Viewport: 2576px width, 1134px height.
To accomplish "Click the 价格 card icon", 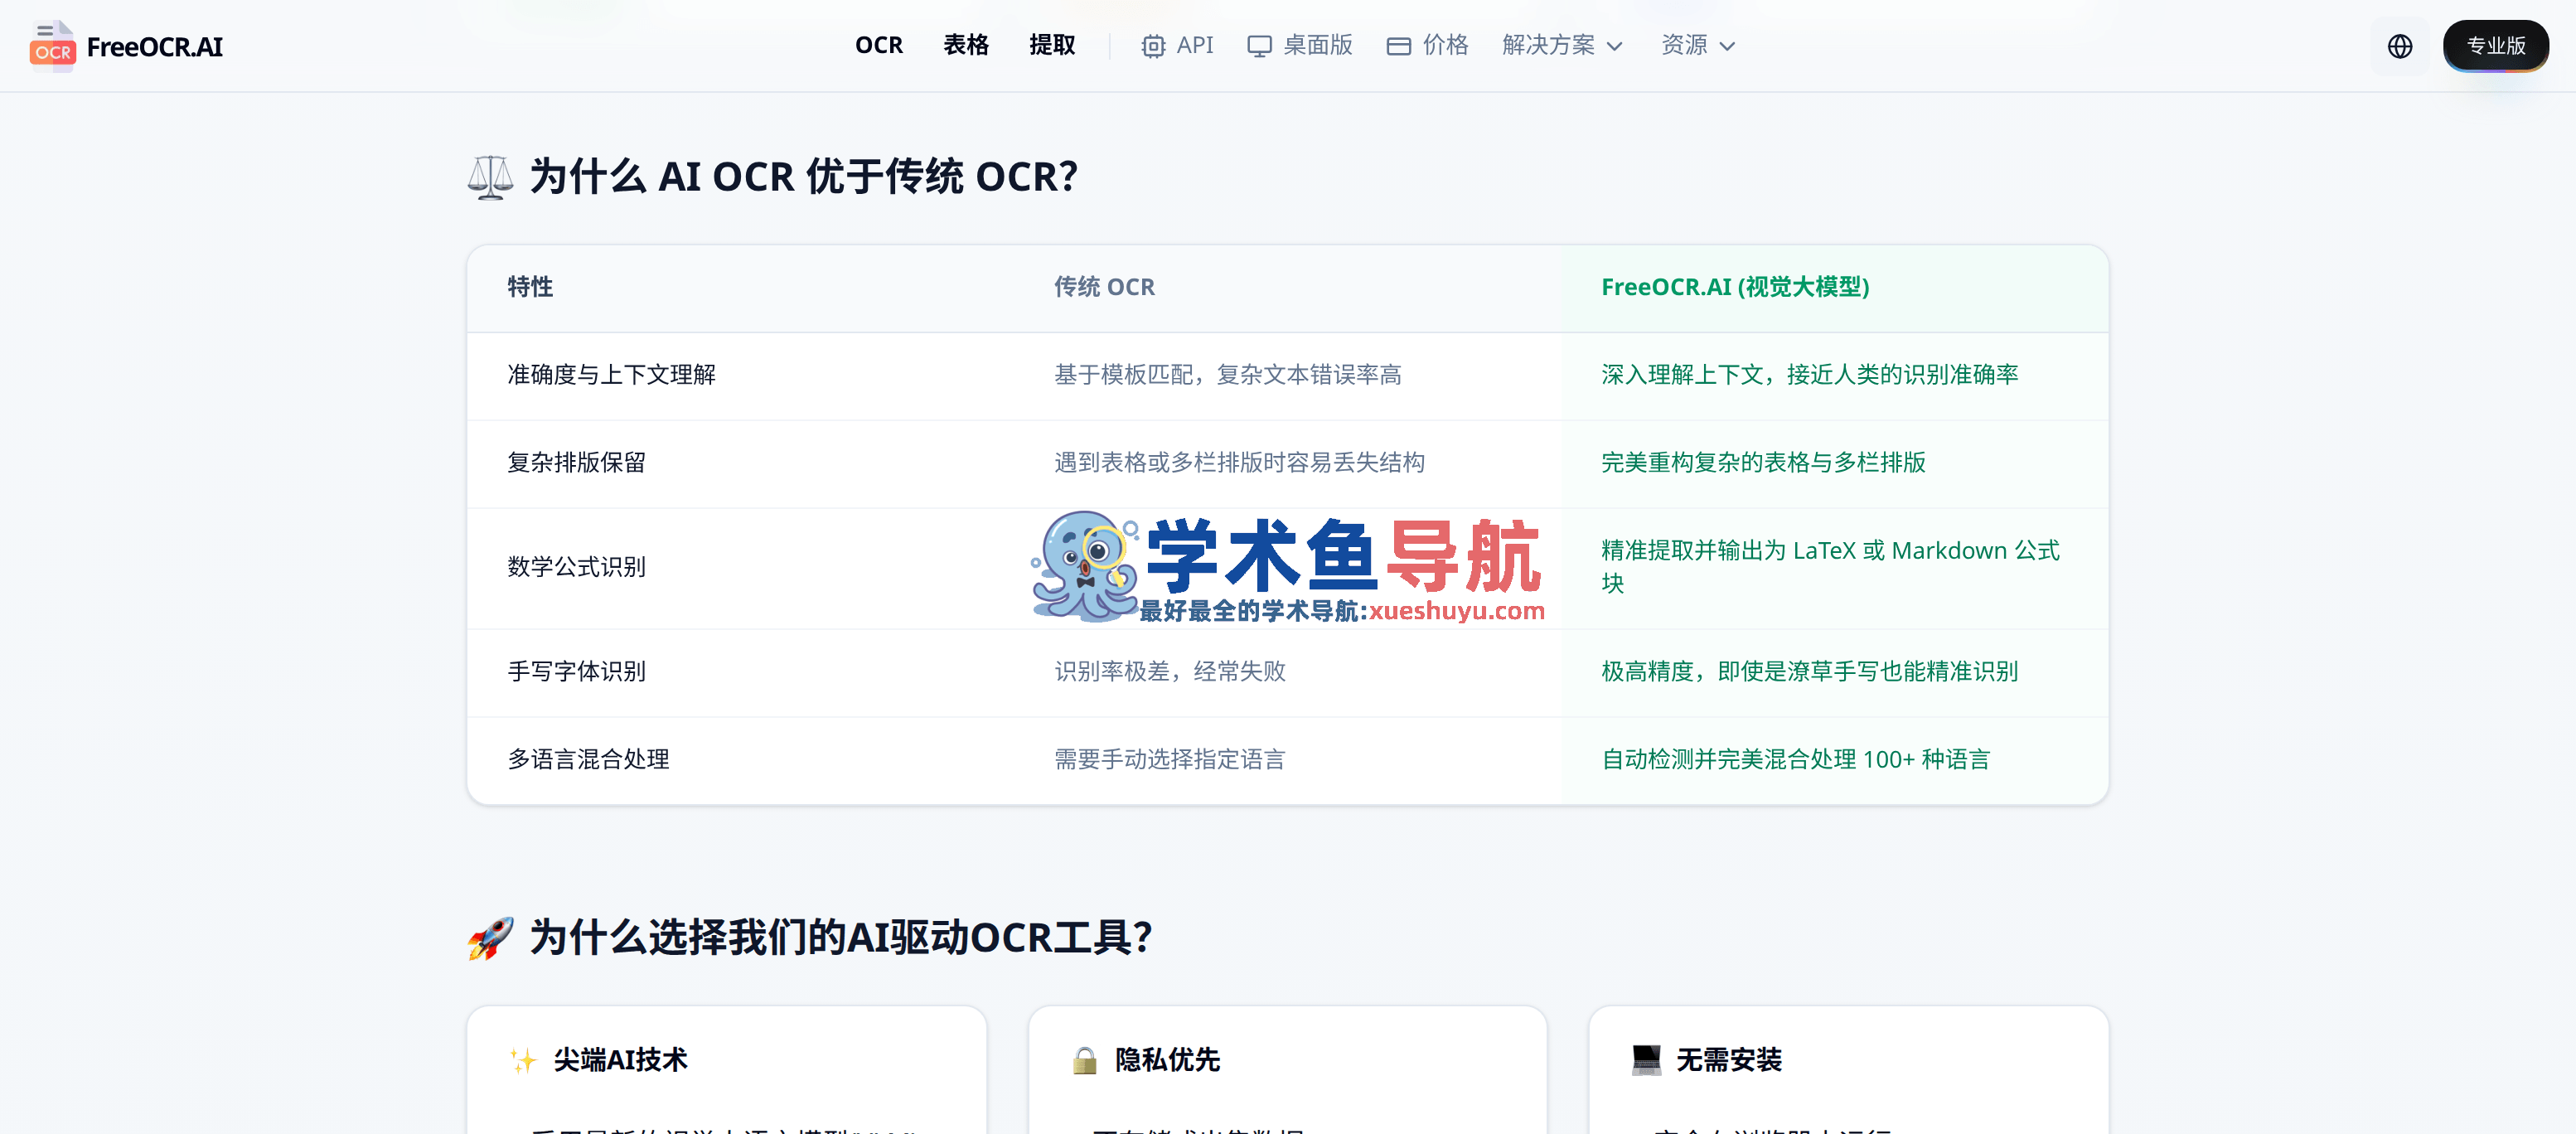I will [x=1398, y=46].
